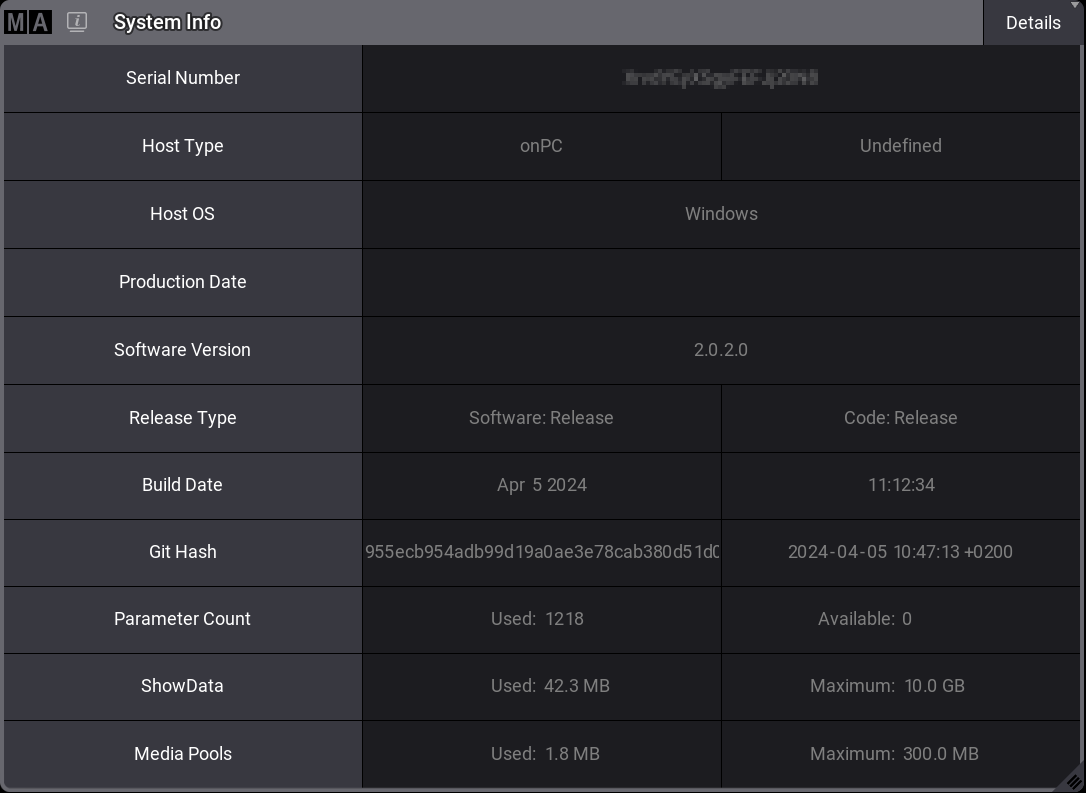Expand the small corner arrow above Details
The height and width of the screenshot is (793, 1086).
1076,5
